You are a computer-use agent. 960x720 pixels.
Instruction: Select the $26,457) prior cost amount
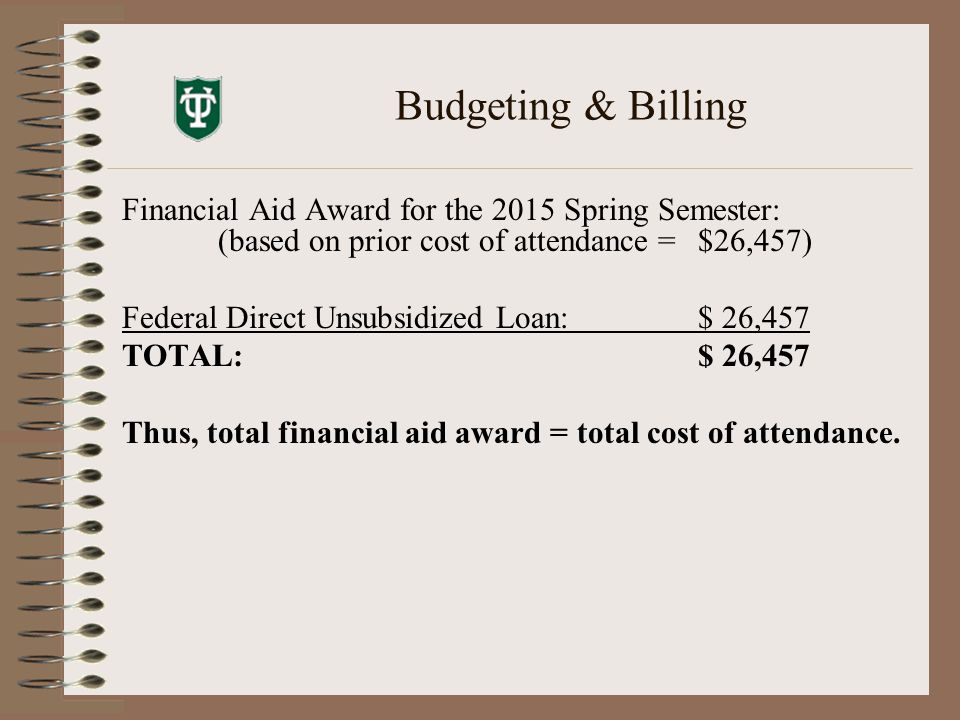tap(755, 241)
